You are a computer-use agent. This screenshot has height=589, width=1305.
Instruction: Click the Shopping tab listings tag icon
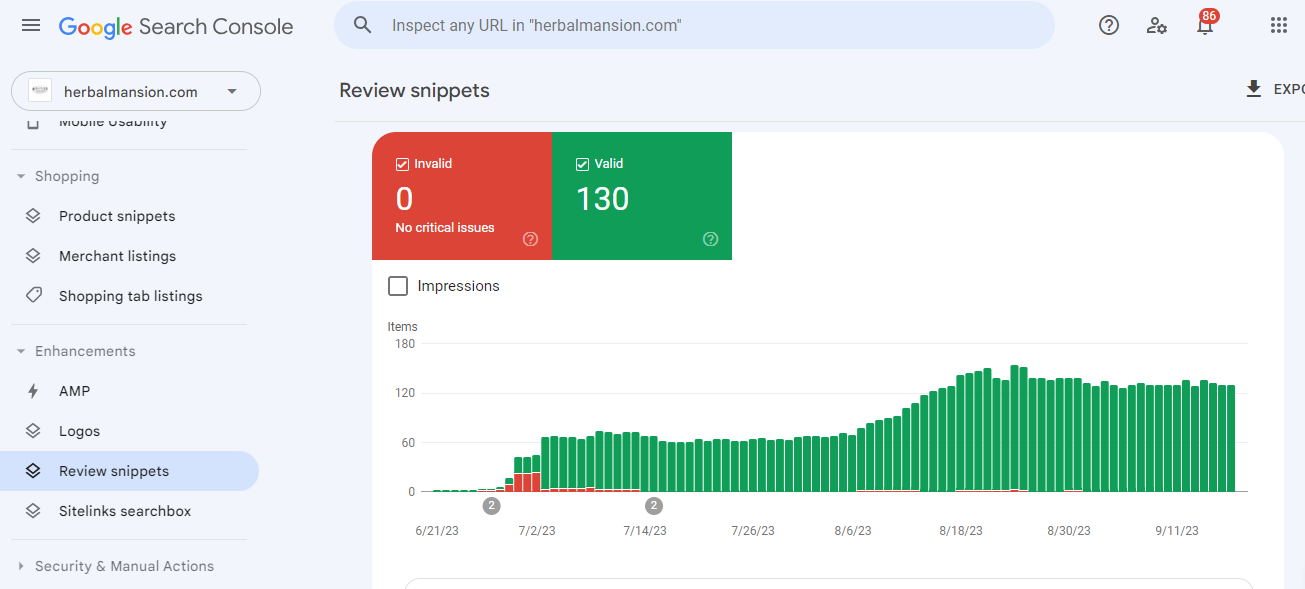pos(33,296)
